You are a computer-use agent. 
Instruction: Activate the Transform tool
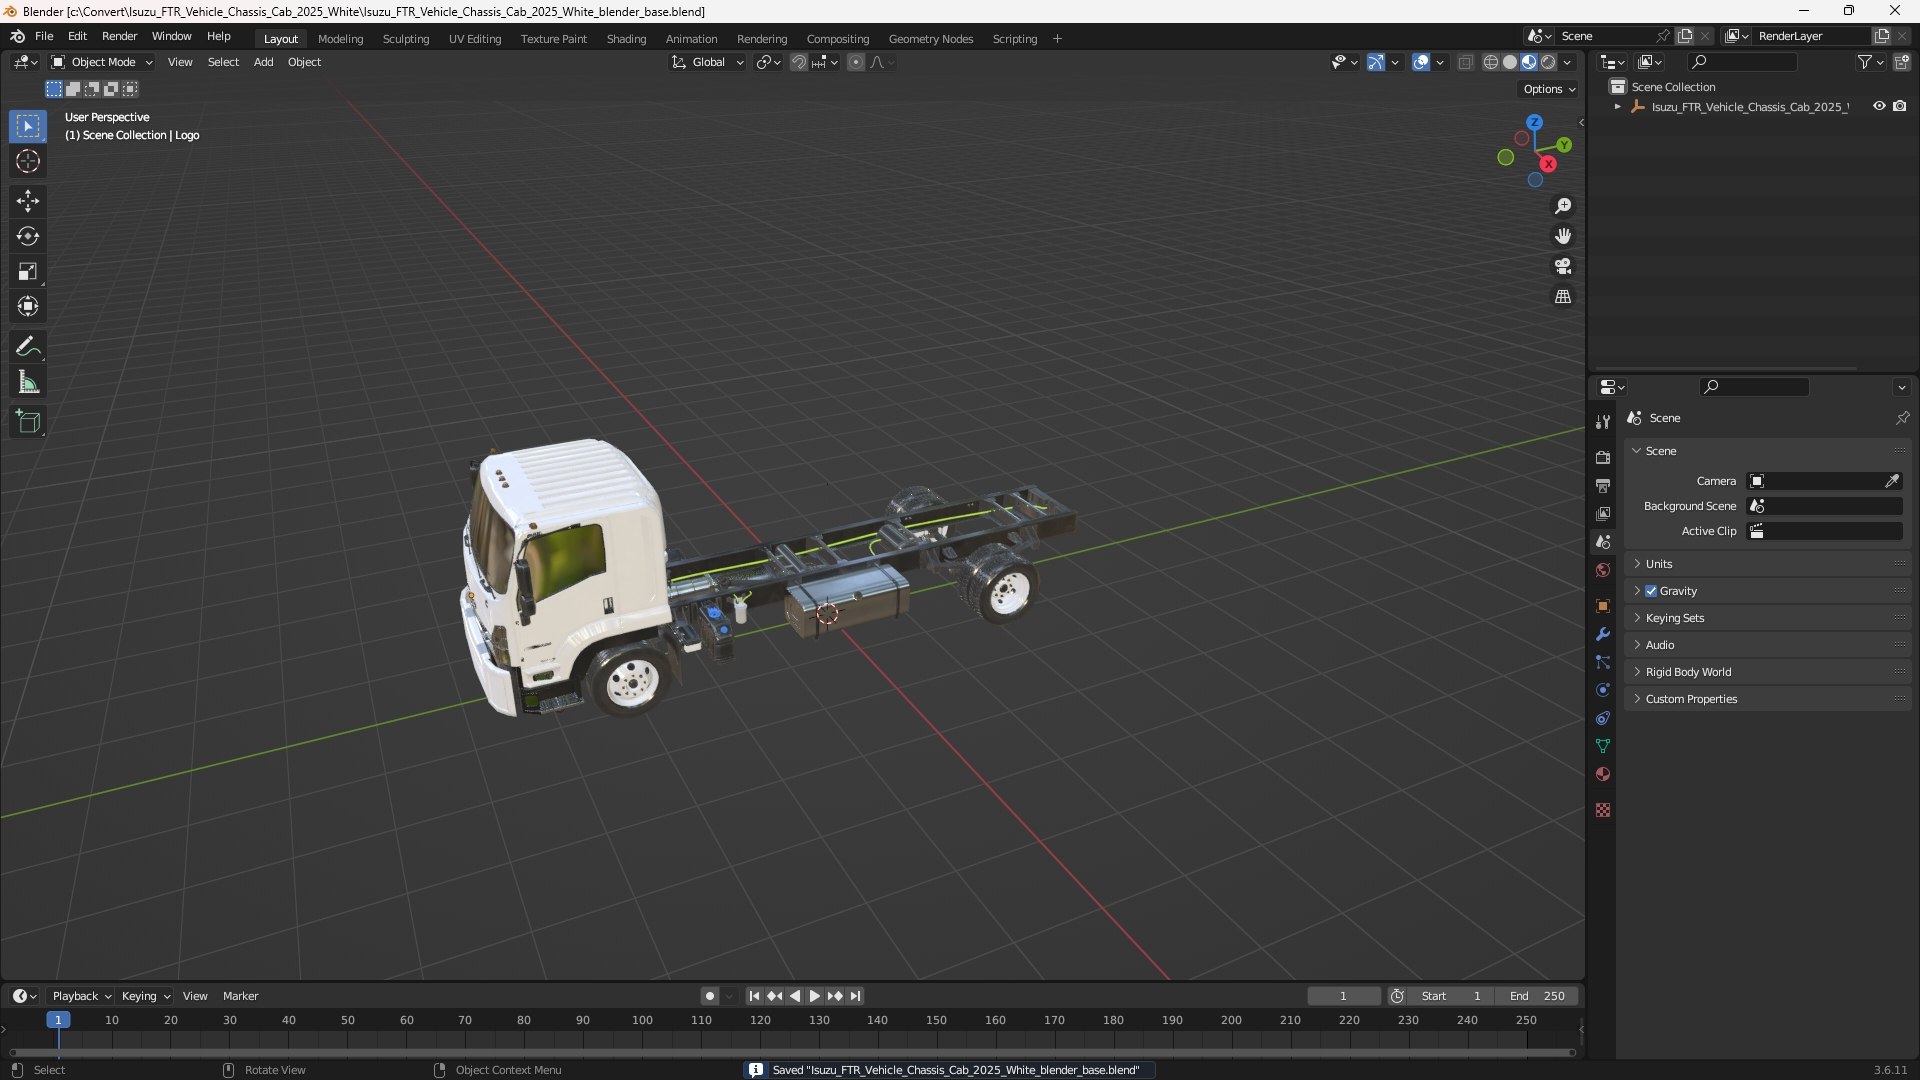[x=28, y=306]
